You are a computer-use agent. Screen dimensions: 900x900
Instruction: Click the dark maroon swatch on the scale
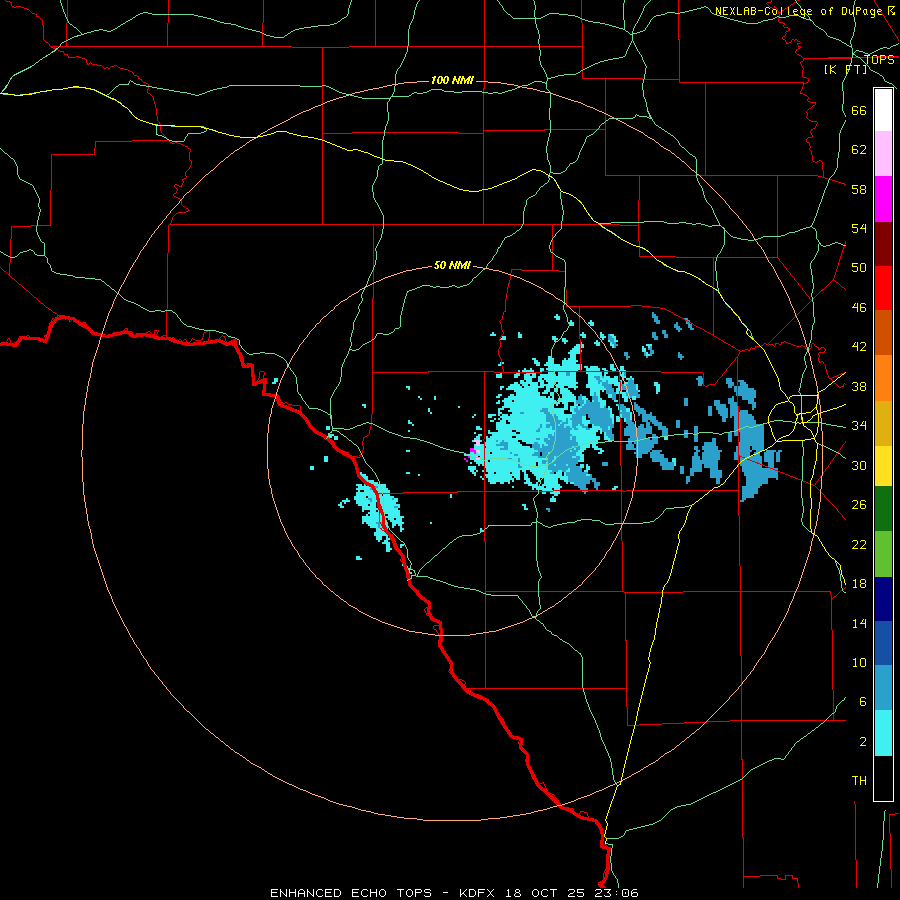883,244
